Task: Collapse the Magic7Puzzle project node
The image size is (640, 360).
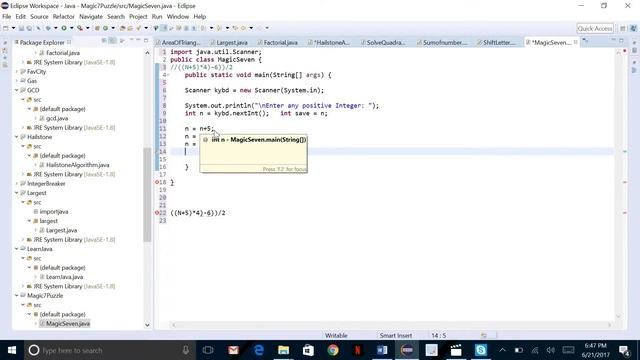Action: [x=17, y=295]
